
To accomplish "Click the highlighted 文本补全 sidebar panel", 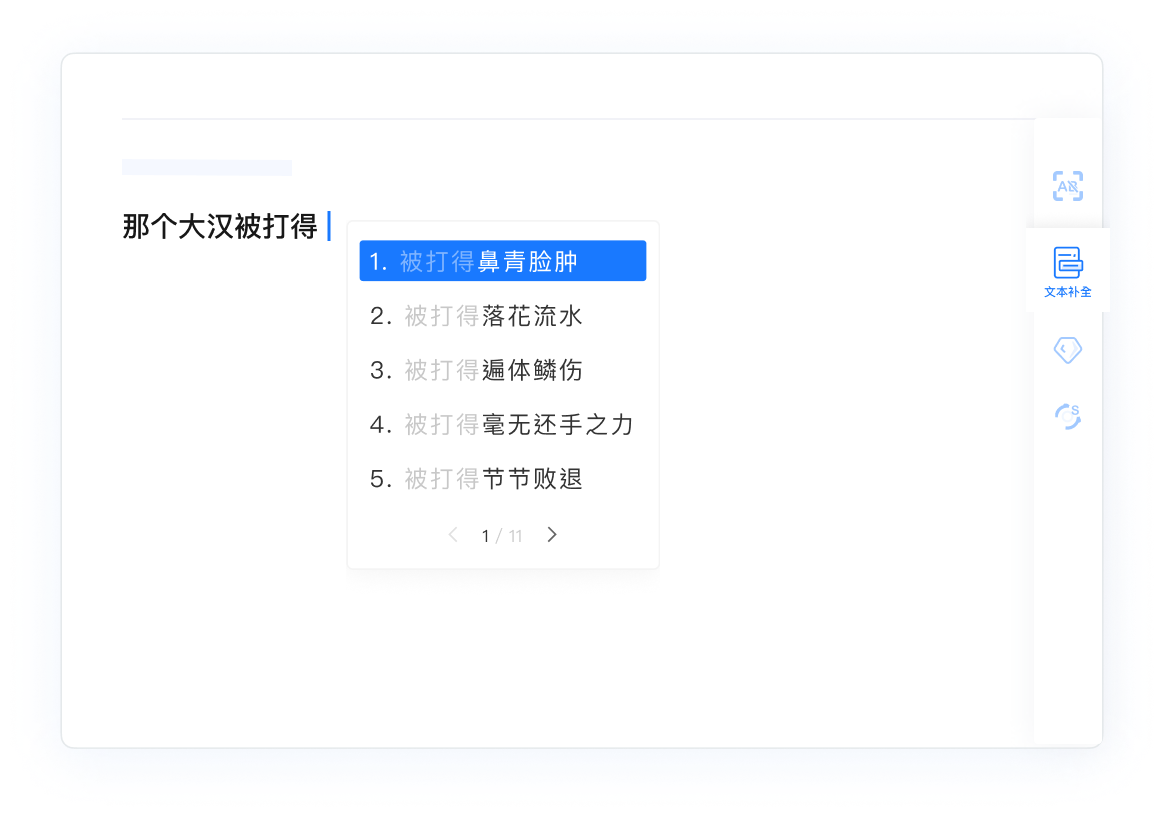I will pos(1068,270).
